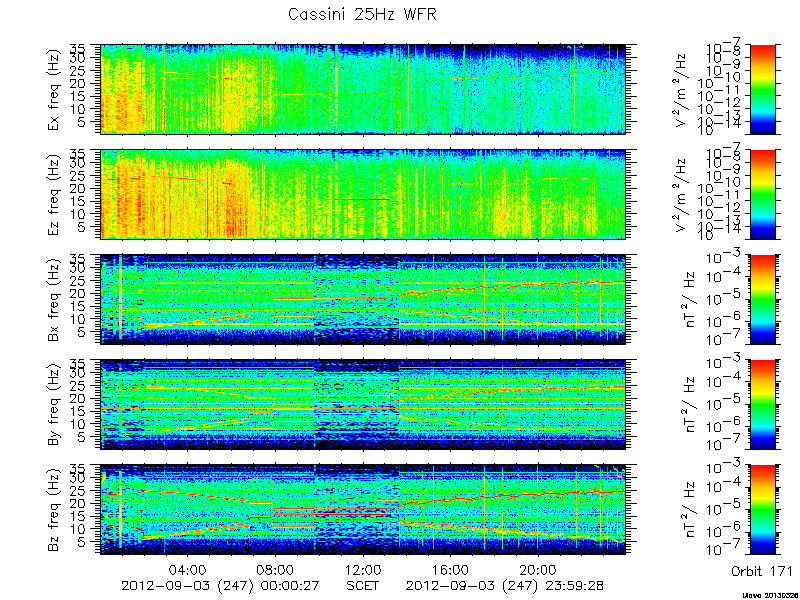Viewport: 800px width, 600px height.
Task: Click the Ez colorbar 'V²/m²/Hz' unit label
Action: [x=681, y=195]
